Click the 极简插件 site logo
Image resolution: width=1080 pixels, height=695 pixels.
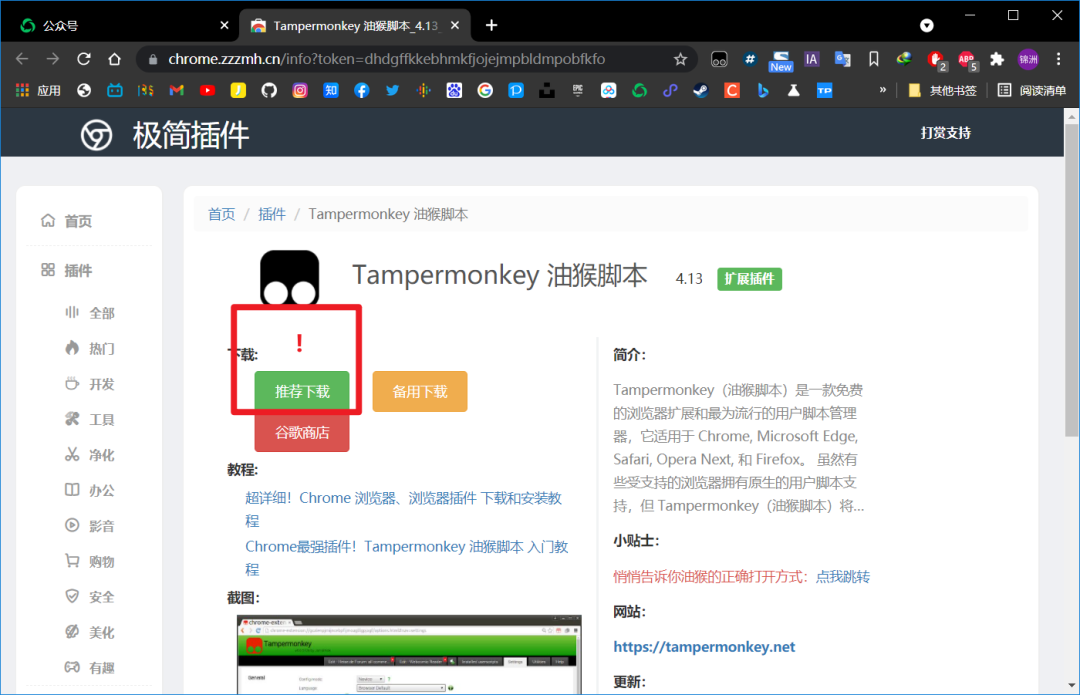click(x=165, y=135)
